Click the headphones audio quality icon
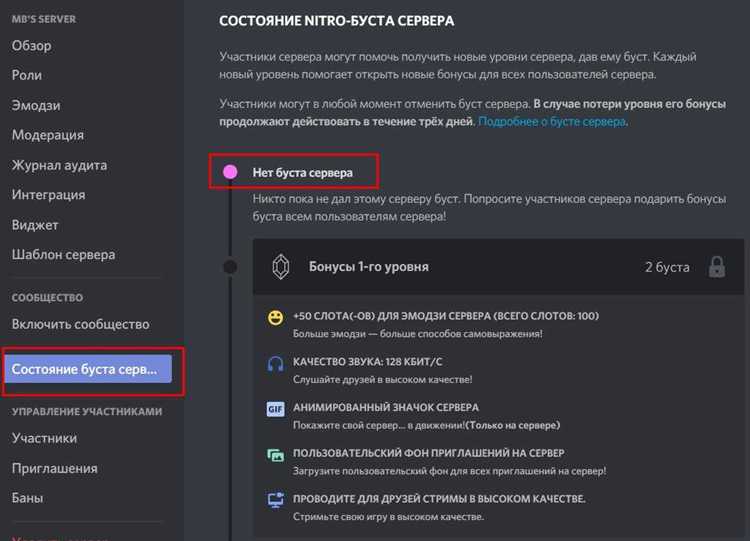This screenshot has height=541, width=750. tap(276, 364)
